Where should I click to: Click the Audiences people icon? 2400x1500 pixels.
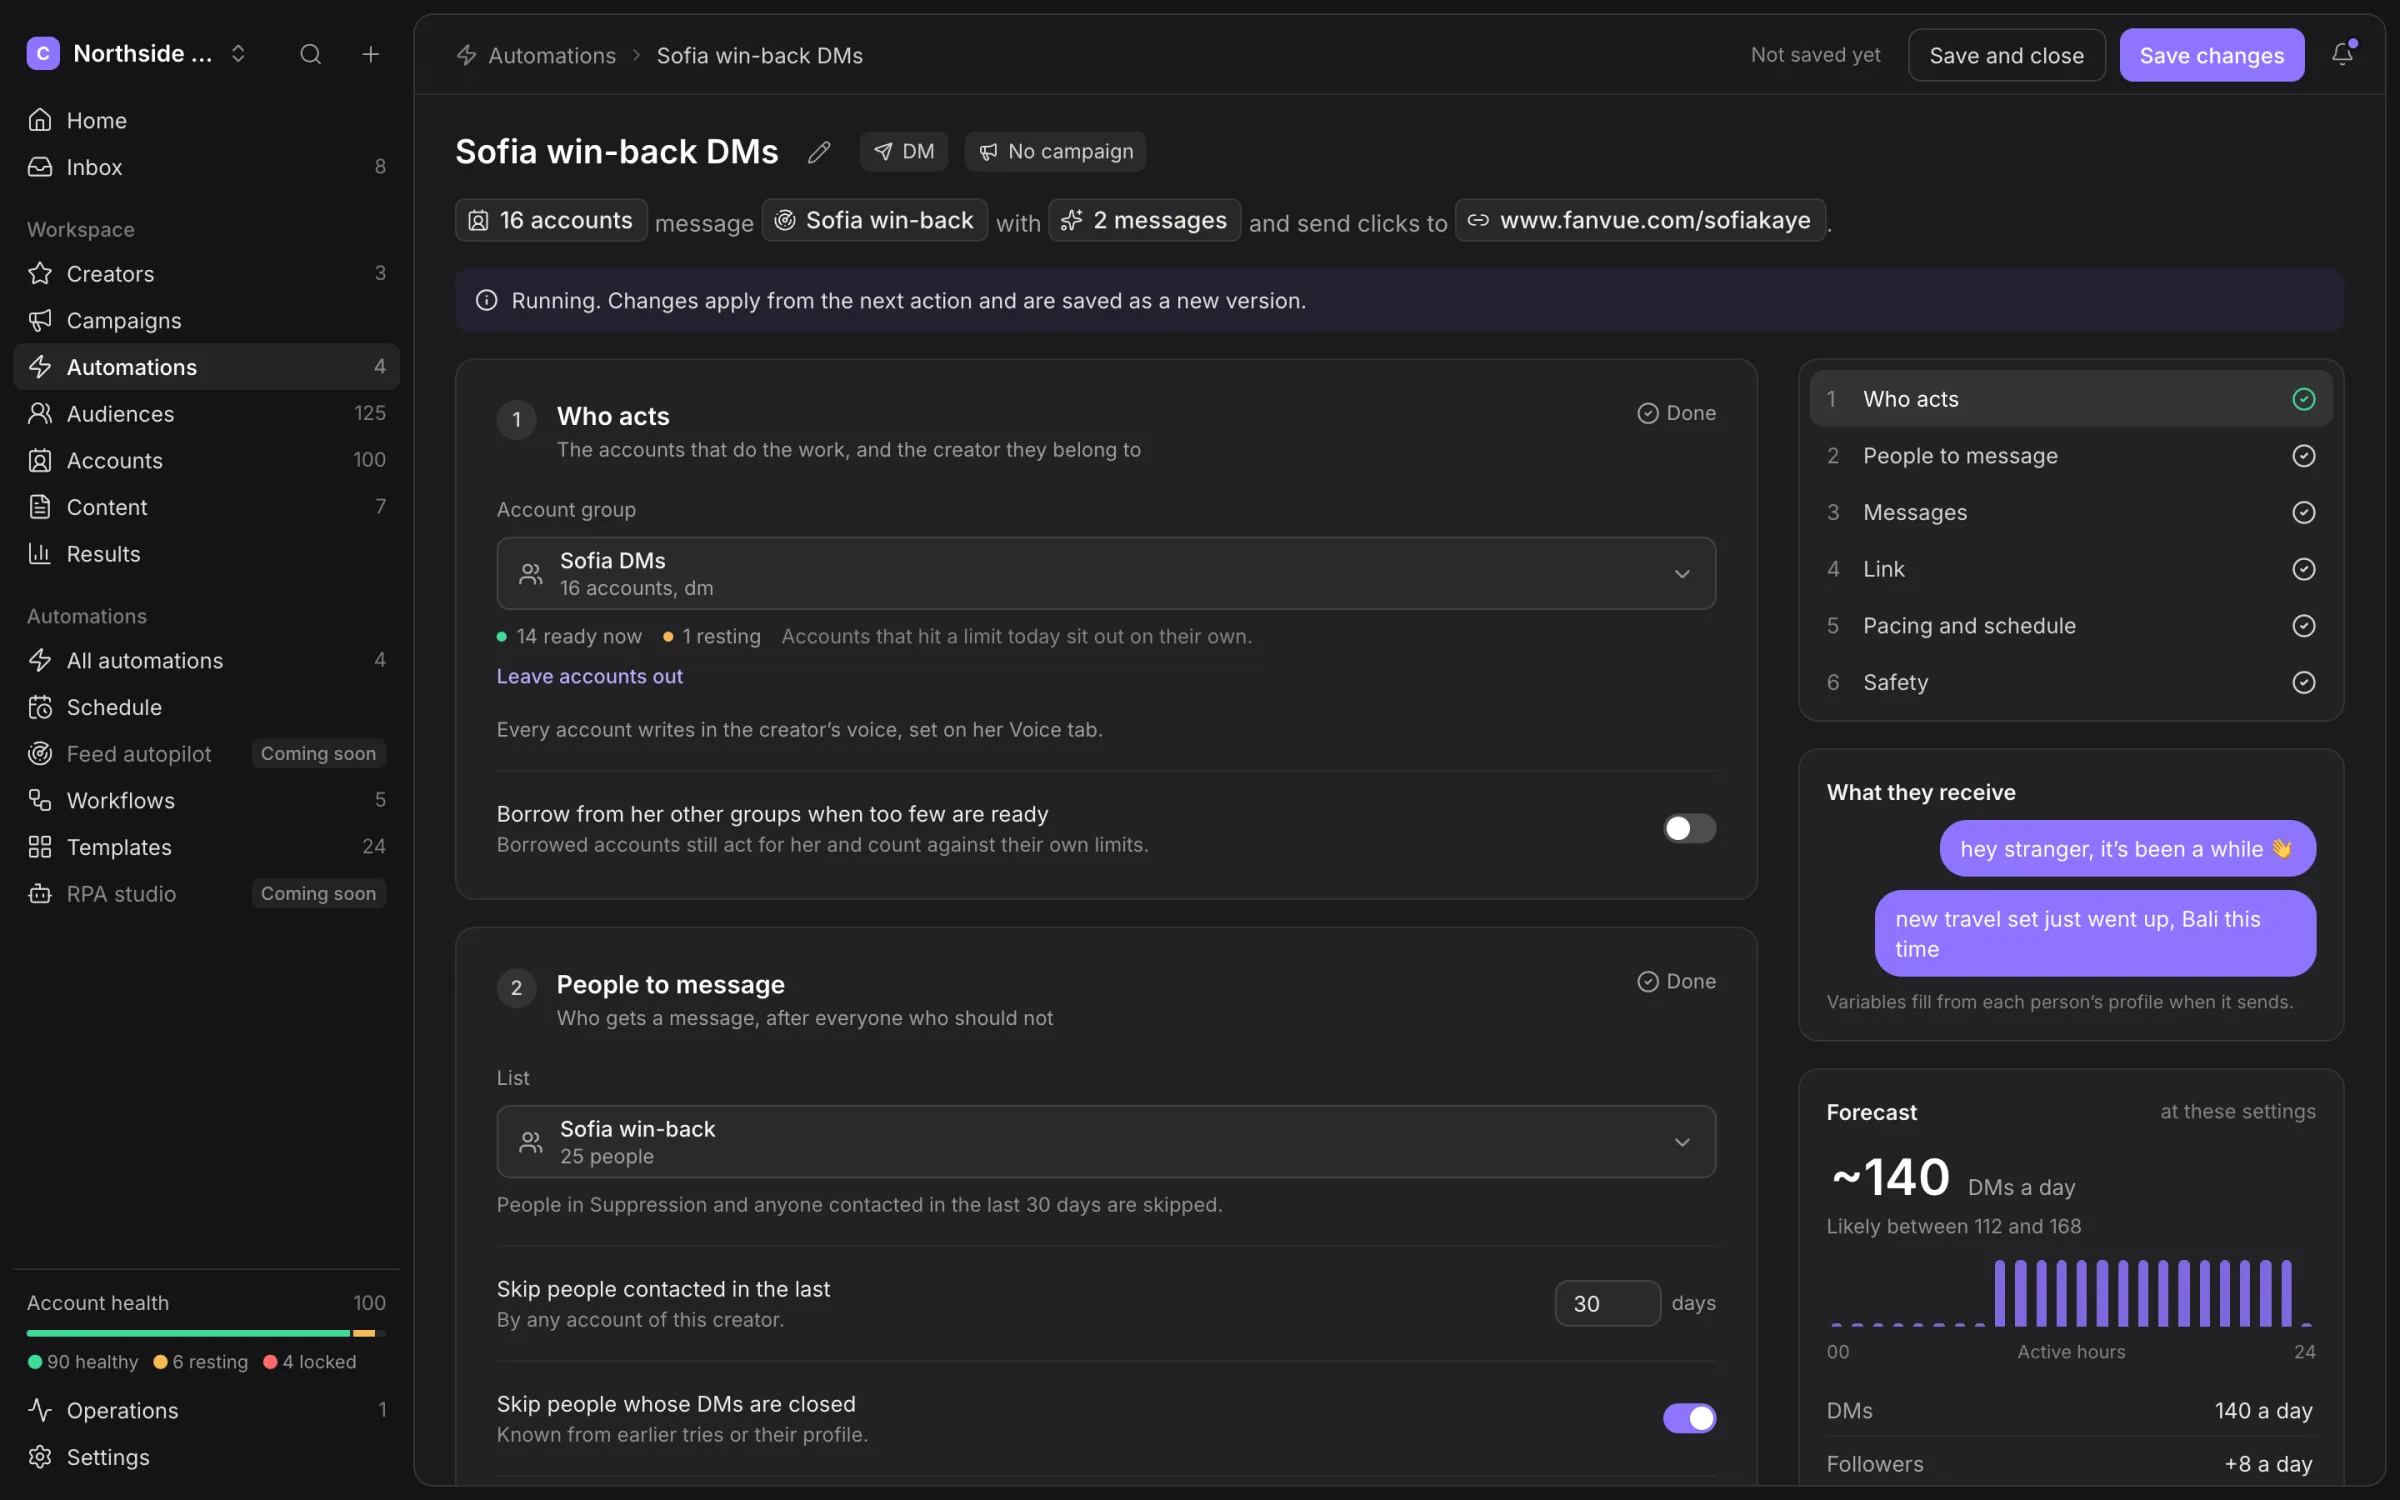(x=40, y=413)
